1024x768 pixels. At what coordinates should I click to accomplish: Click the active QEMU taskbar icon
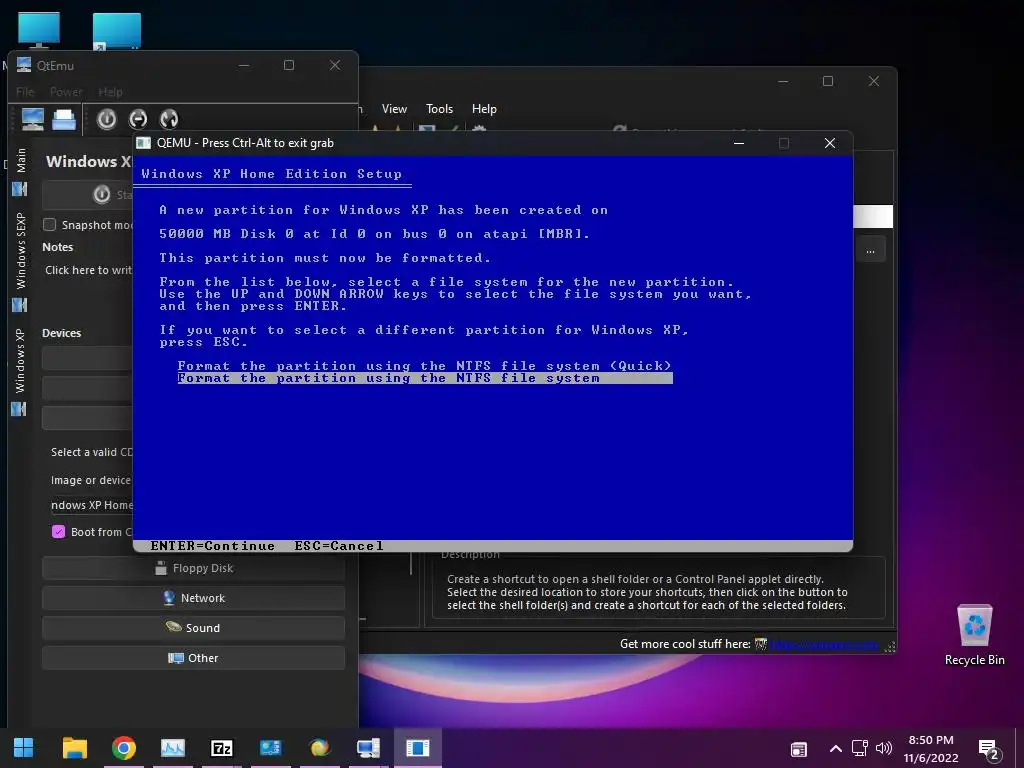tap(417, 748)
